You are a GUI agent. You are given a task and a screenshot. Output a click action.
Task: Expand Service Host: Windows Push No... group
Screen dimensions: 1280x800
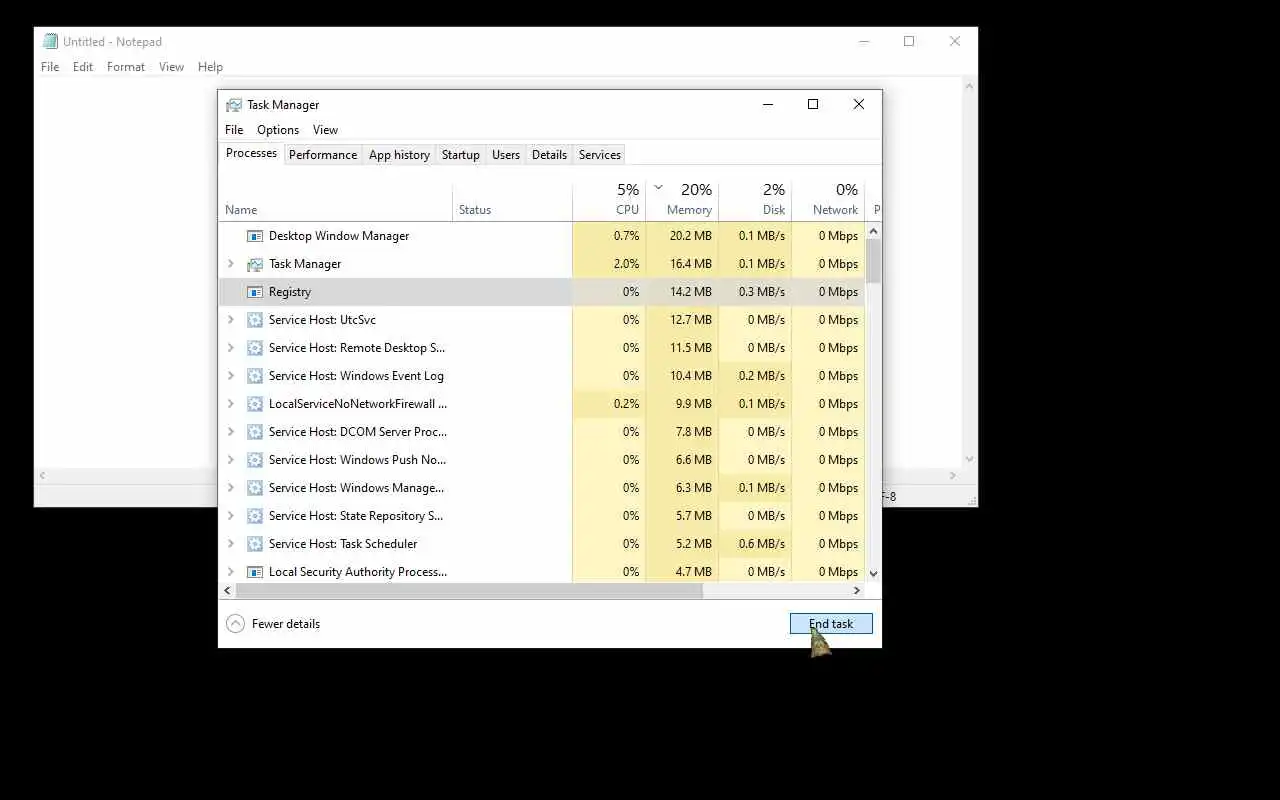pyautogui.click(x=231, y=460)
